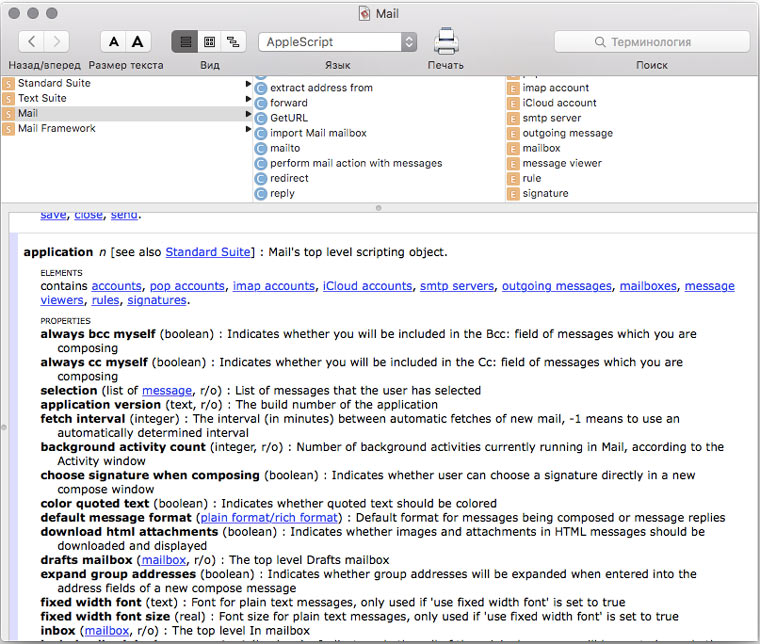Image resolution: width=760 pixels, height=644 pixels.
Task: Select the outgoing message class
Action: (568, 133)
